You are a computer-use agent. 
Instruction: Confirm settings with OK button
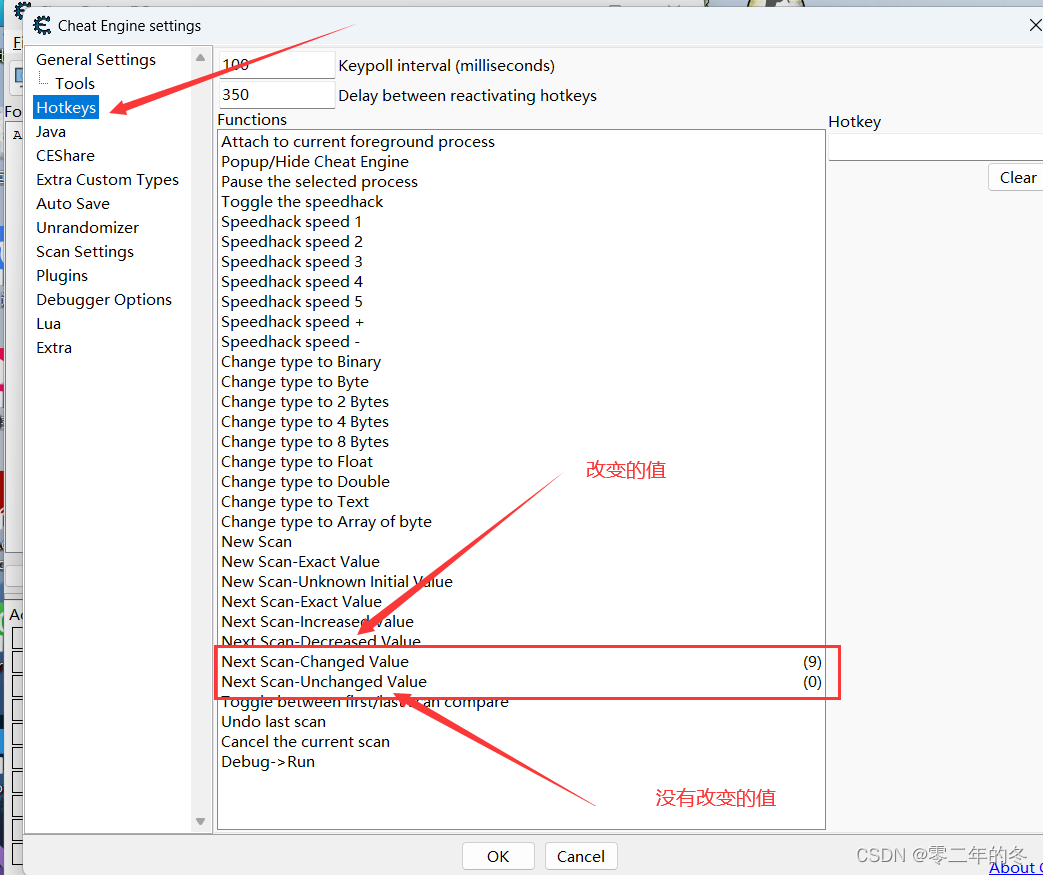tap(498, 856)
